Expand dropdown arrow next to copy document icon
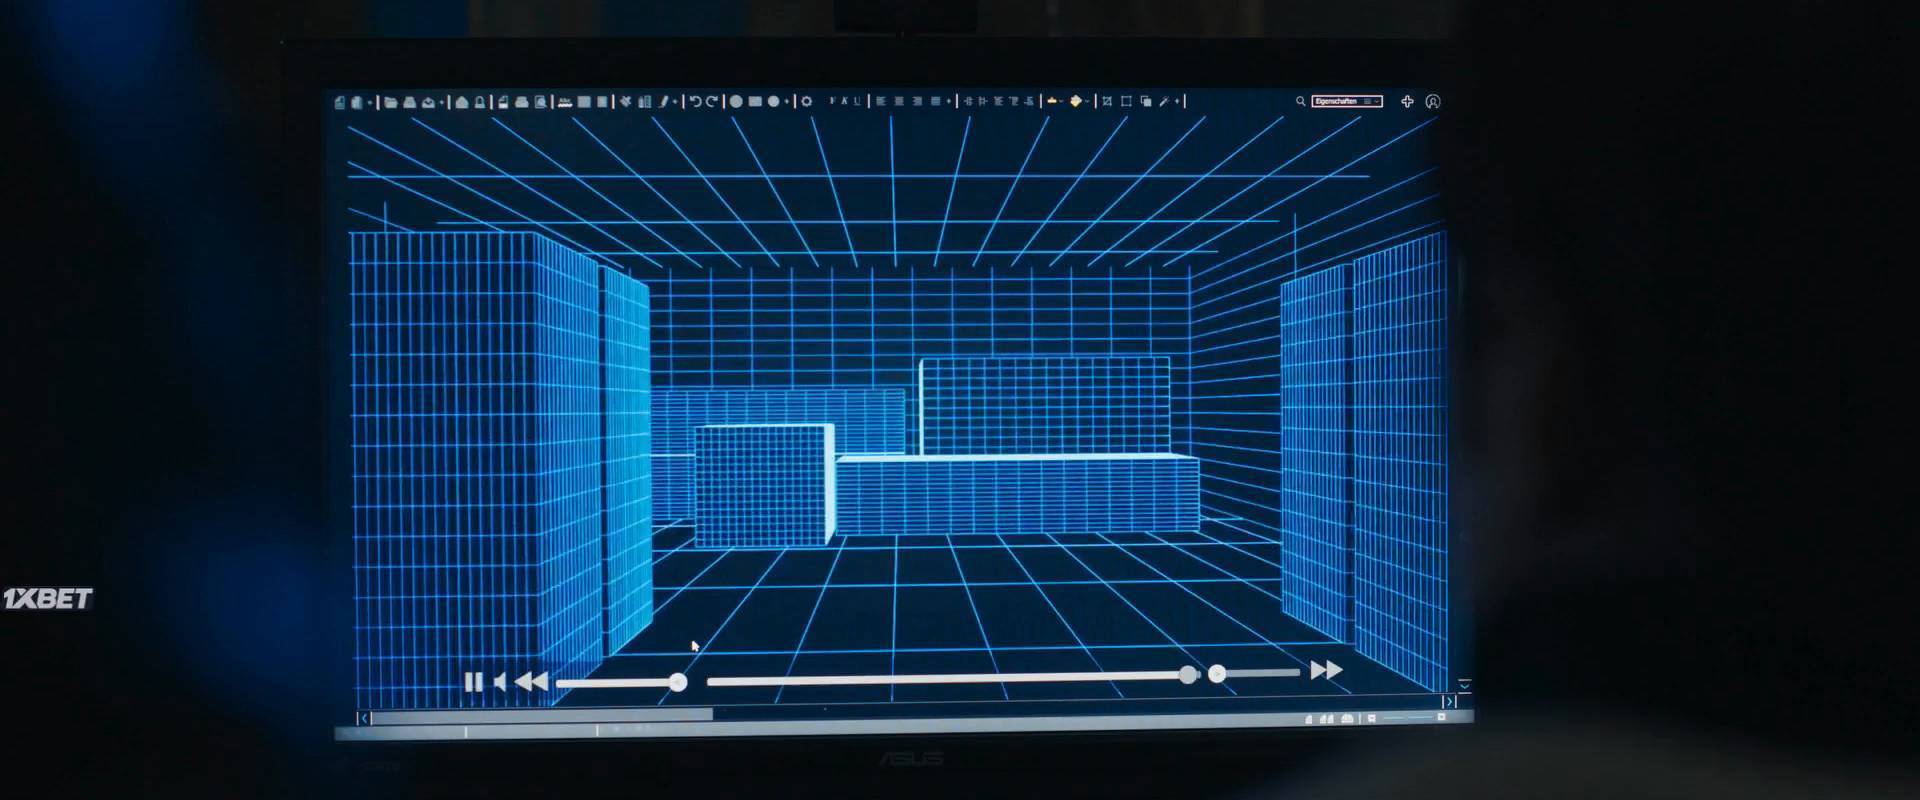The height and width of the screenshot is (800, 1920). click(x=370, y=102)
